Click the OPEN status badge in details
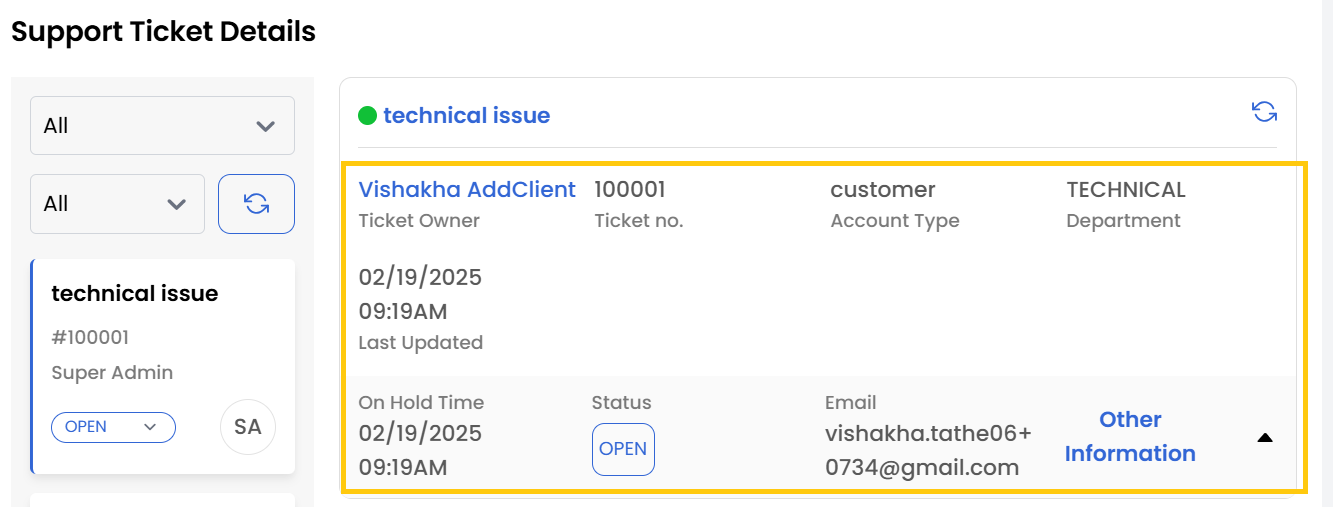The image size is (1333, 507). (x=623, y=449)
